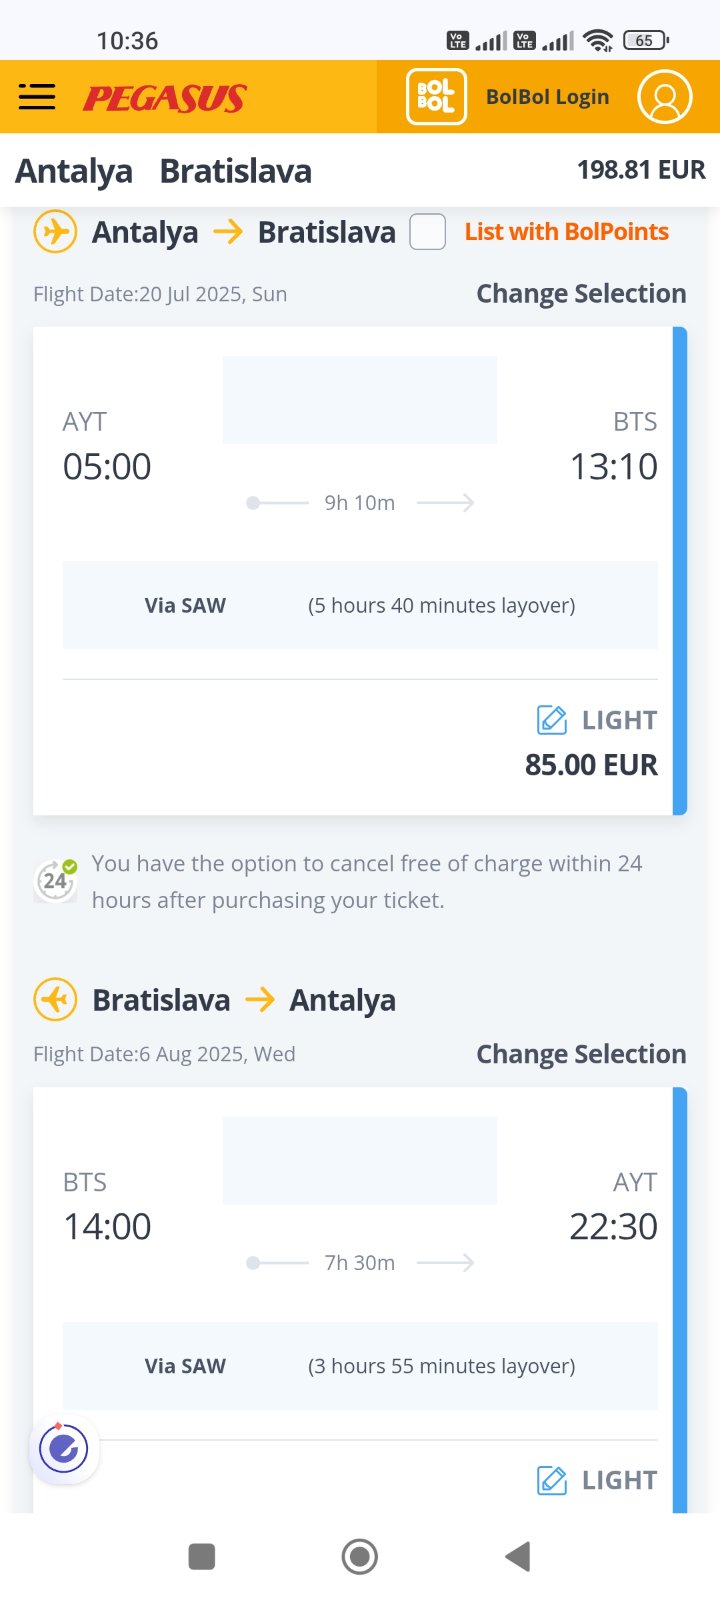Expand the Via SAW 5h 40m layover details
This screenshot has height=1600, width=720.
[x=360, y=605]
